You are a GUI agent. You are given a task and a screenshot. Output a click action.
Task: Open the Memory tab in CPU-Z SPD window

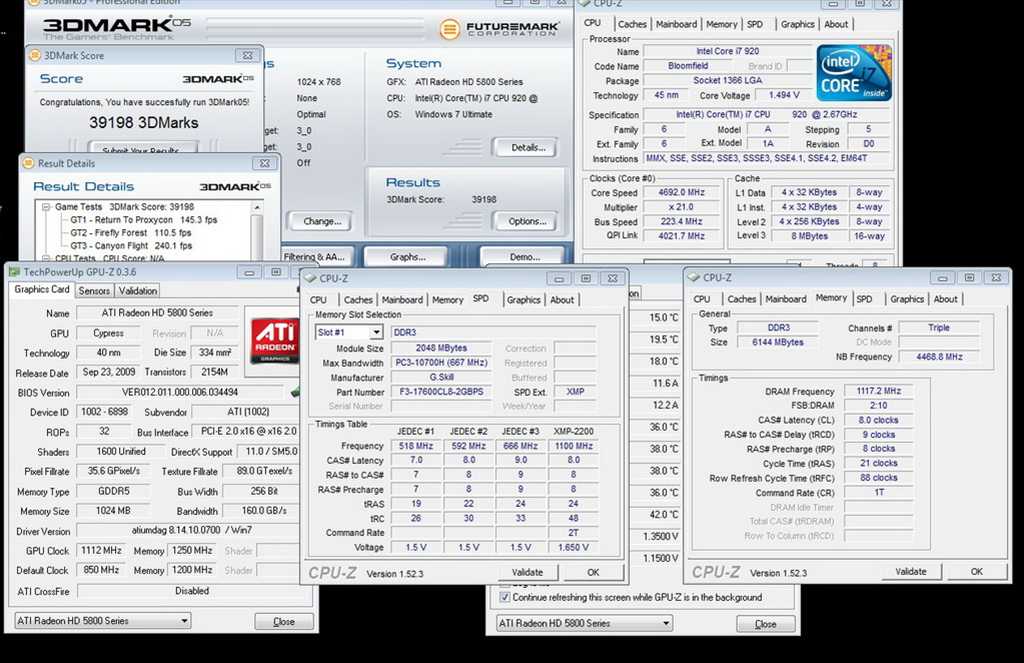point(447,300)
